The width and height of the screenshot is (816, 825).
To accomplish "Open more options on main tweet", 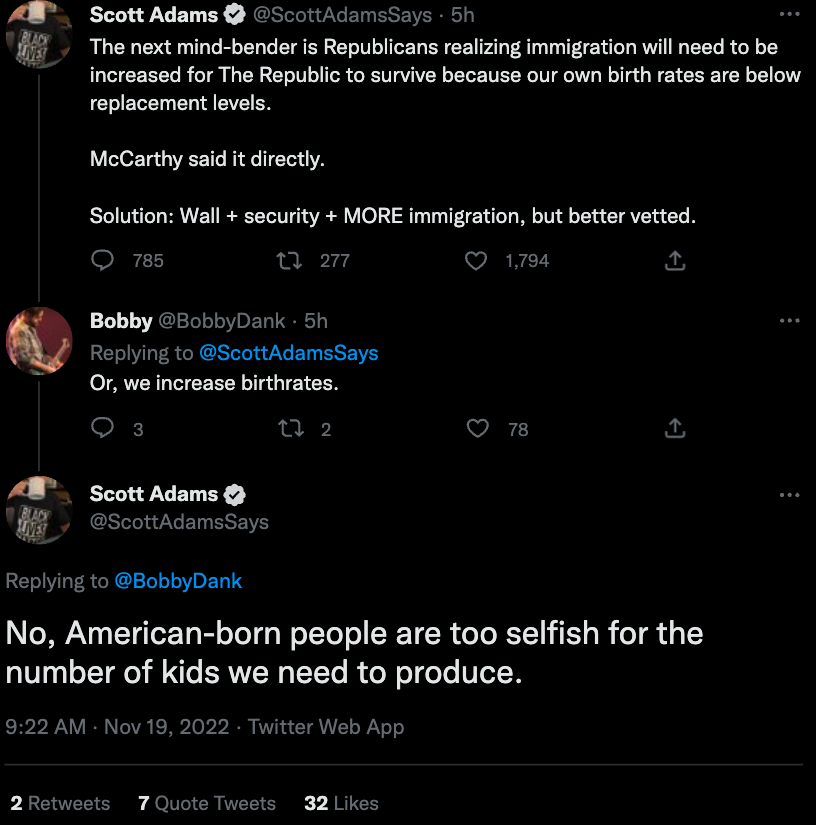I will (789, 495).
